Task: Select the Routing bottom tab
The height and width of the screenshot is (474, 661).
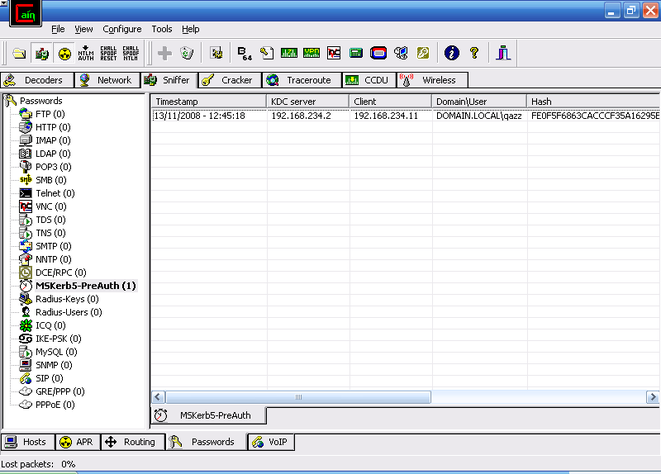Action: tap(132, 442)
